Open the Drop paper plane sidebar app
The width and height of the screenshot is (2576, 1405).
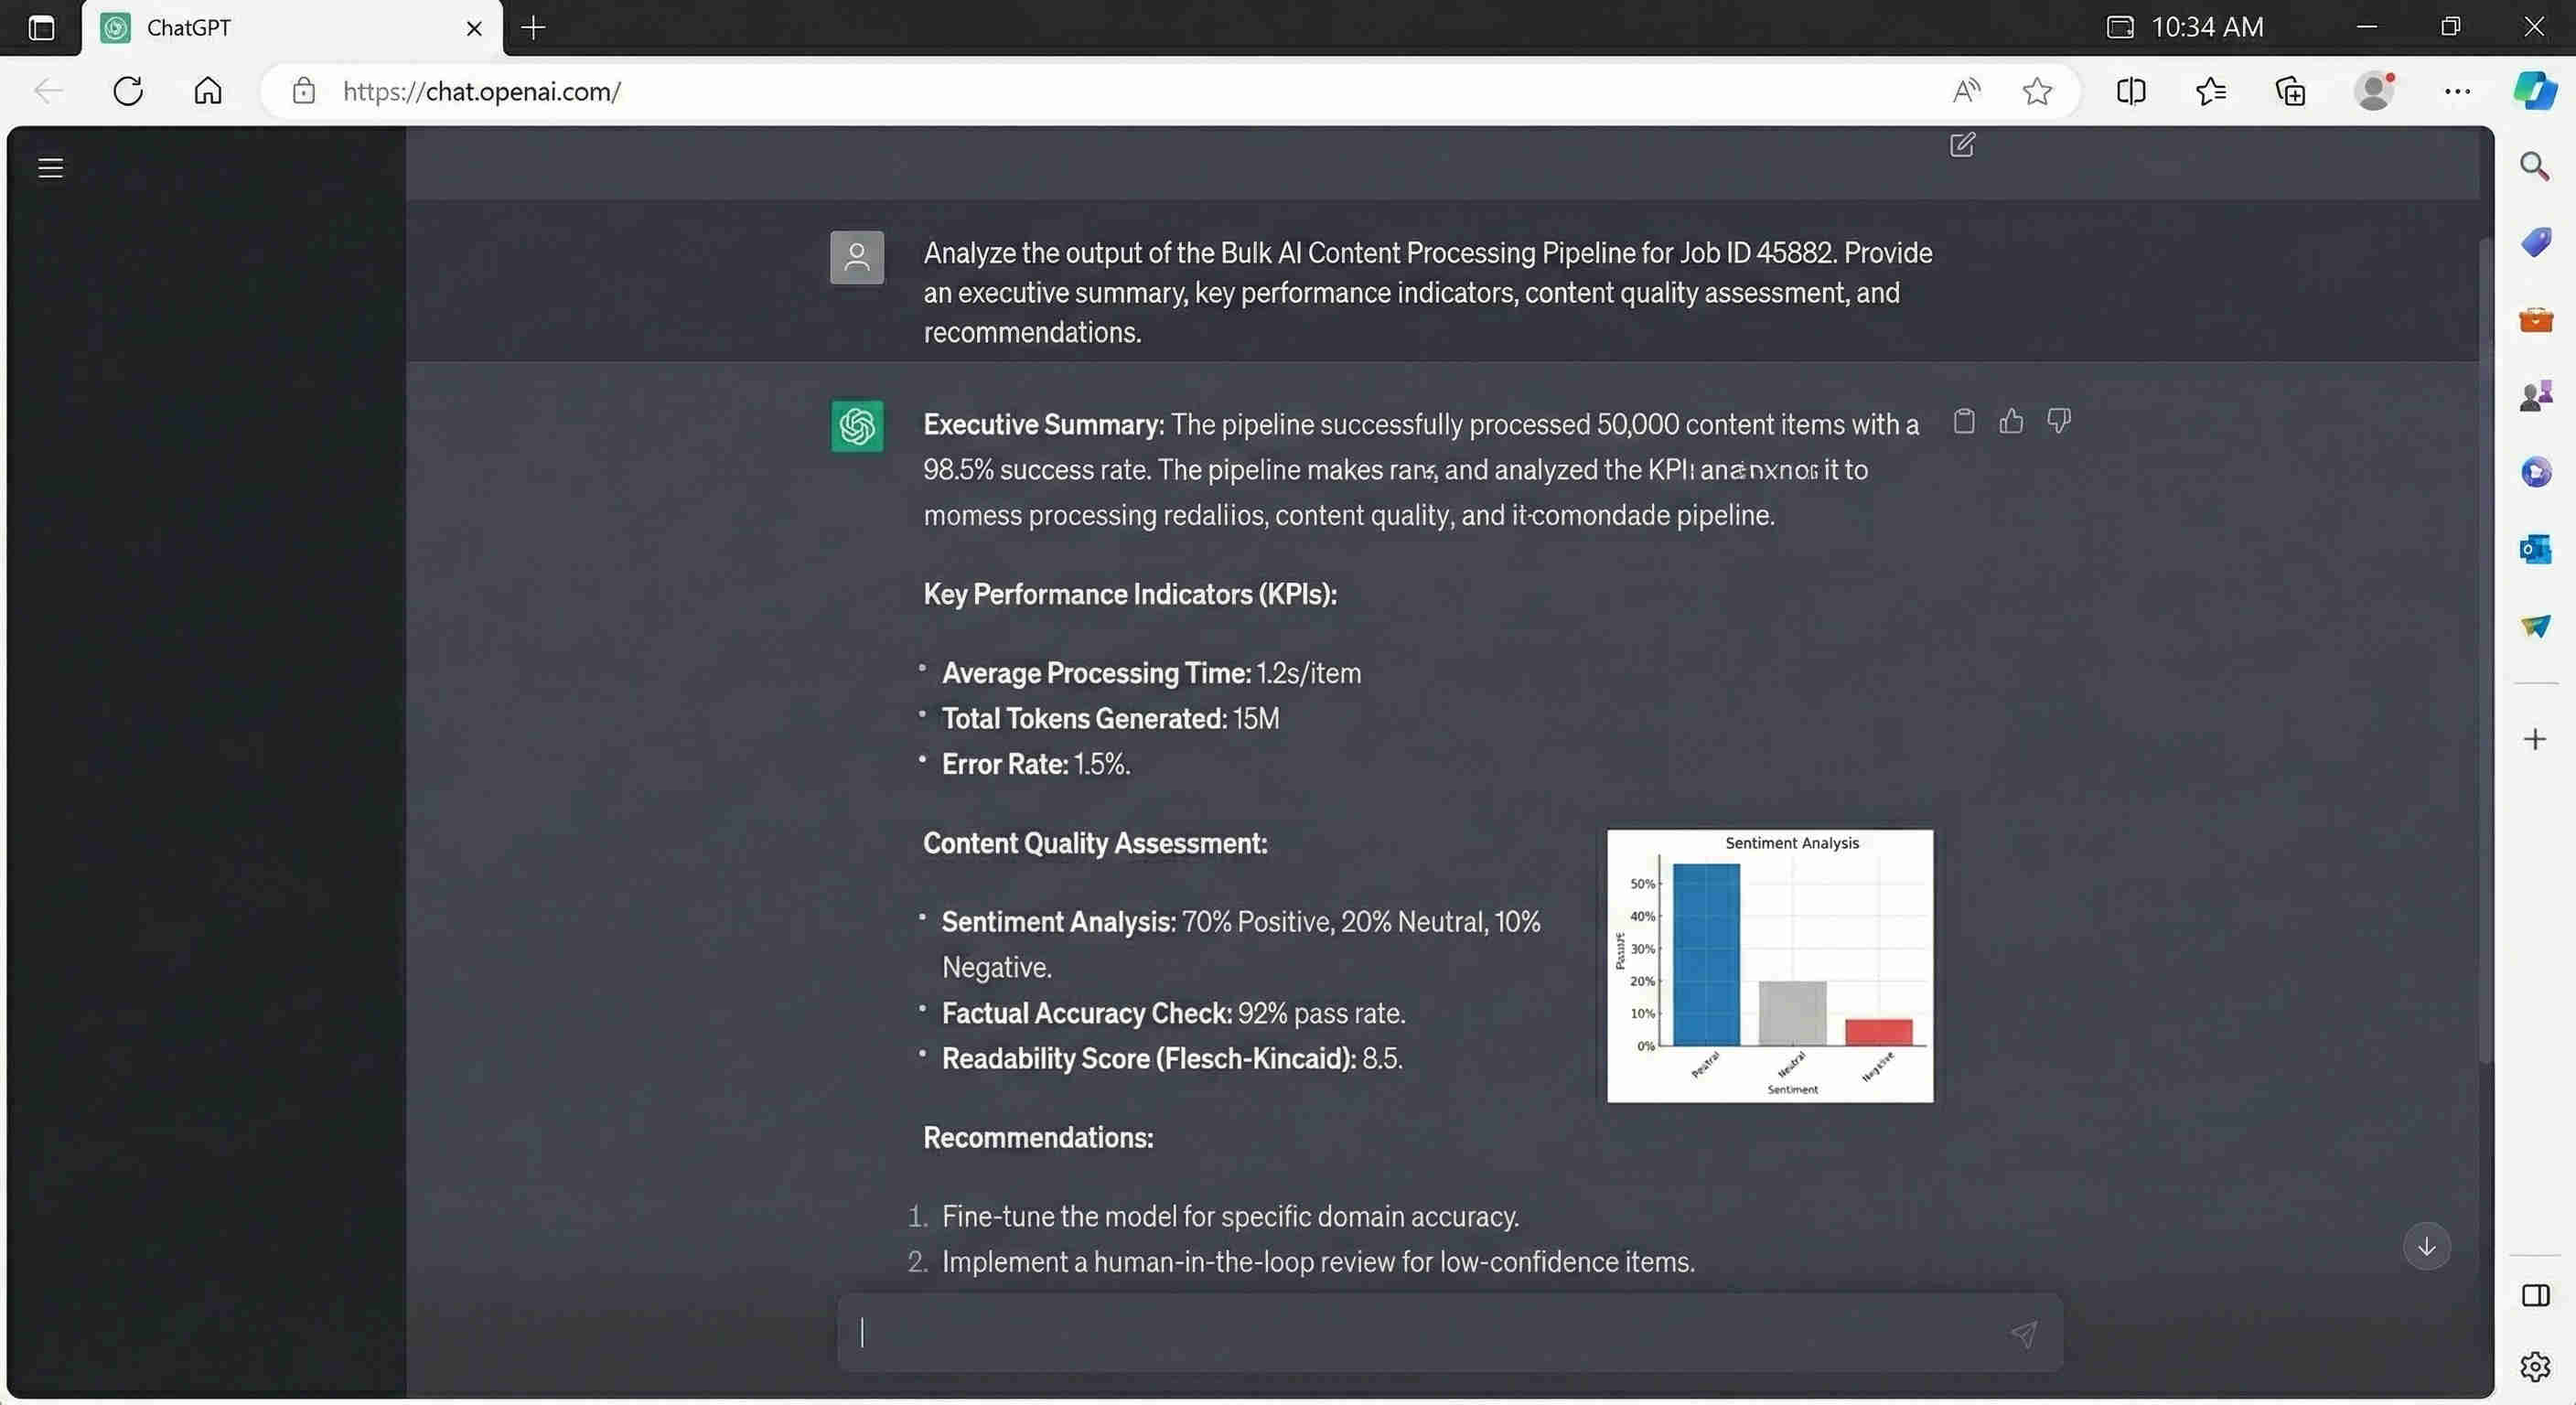(x=2535, y=626)
